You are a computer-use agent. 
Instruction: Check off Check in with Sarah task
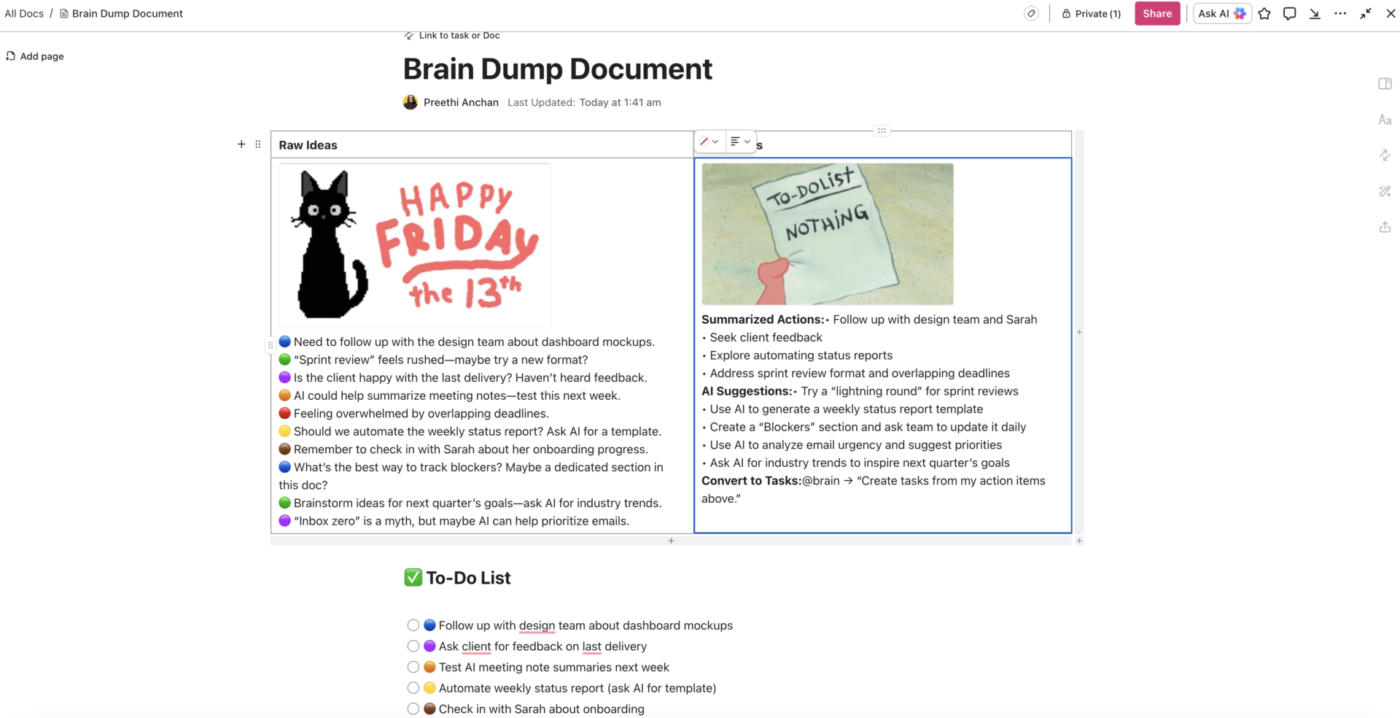tap(413, 709)
